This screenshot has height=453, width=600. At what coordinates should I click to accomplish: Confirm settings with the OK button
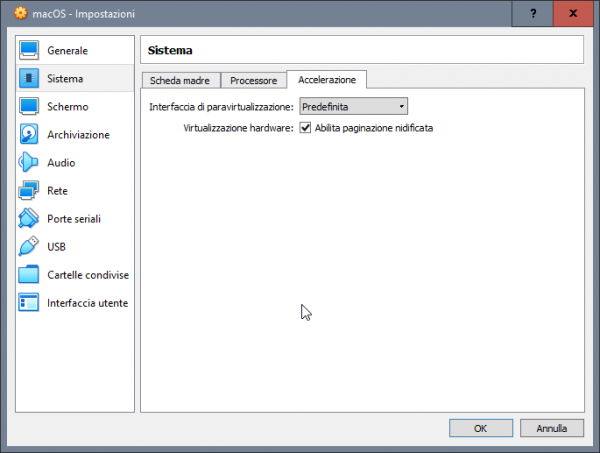tap(481, 428)
